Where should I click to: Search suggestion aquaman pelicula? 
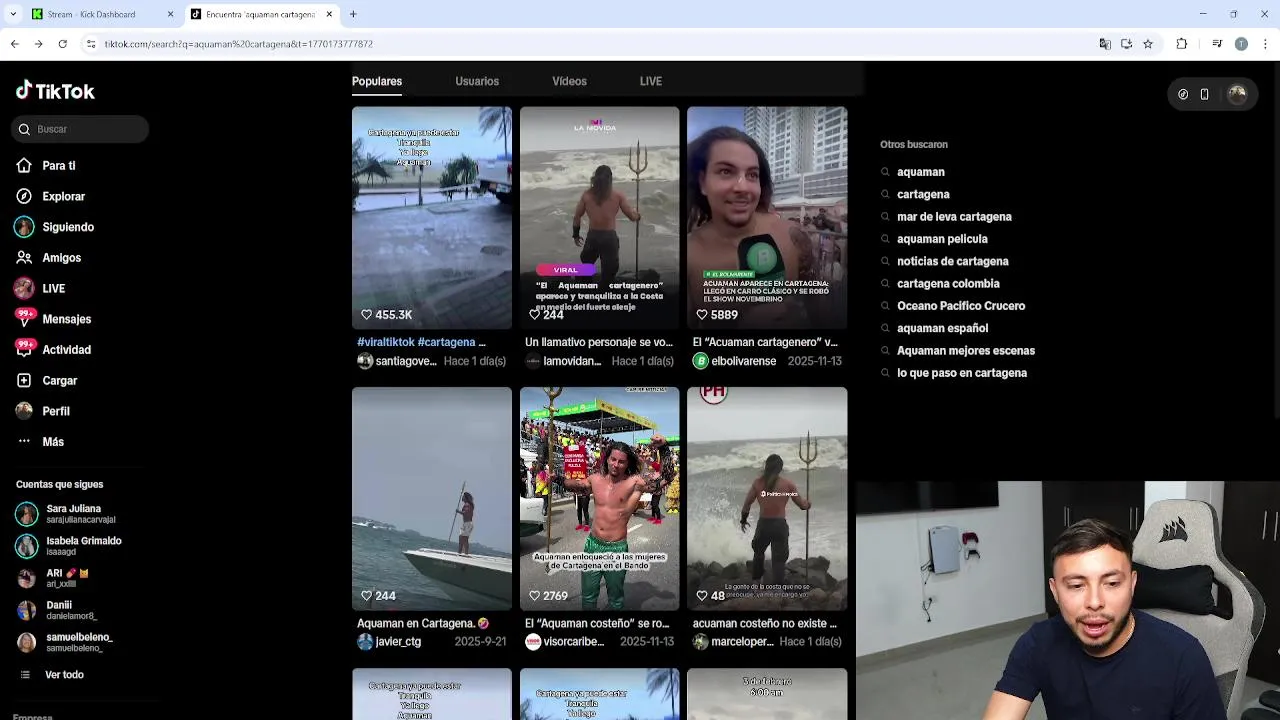942,239
